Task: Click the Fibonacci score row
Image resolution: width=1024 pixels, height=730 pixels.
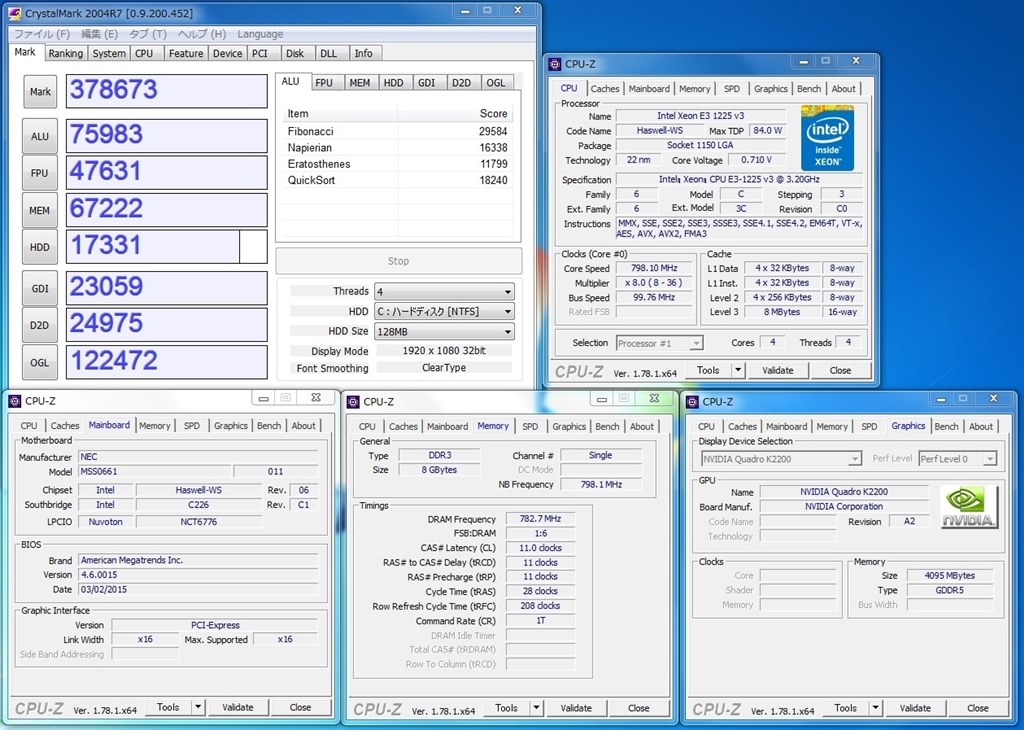Action: [397, 131]
